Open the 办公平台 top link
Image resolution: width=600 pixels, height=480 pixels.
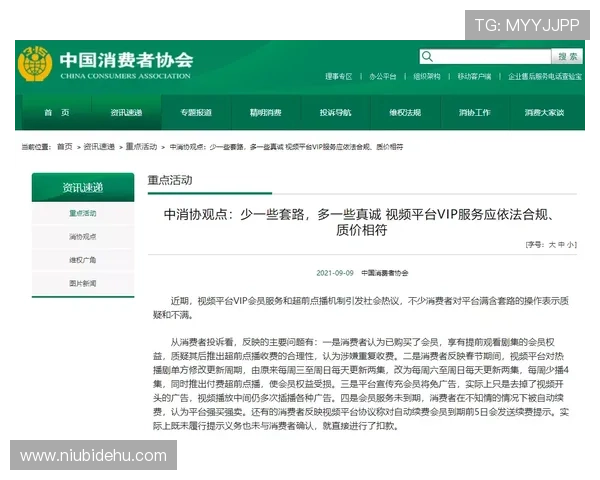pyautogui.click(x=383, y=77)
